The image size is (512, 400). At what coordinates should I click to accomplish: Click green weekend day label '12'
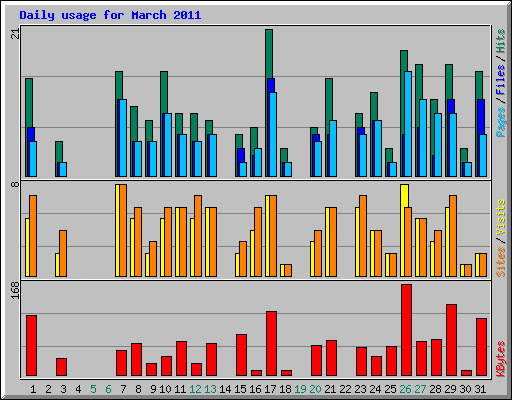pos(195,389)
